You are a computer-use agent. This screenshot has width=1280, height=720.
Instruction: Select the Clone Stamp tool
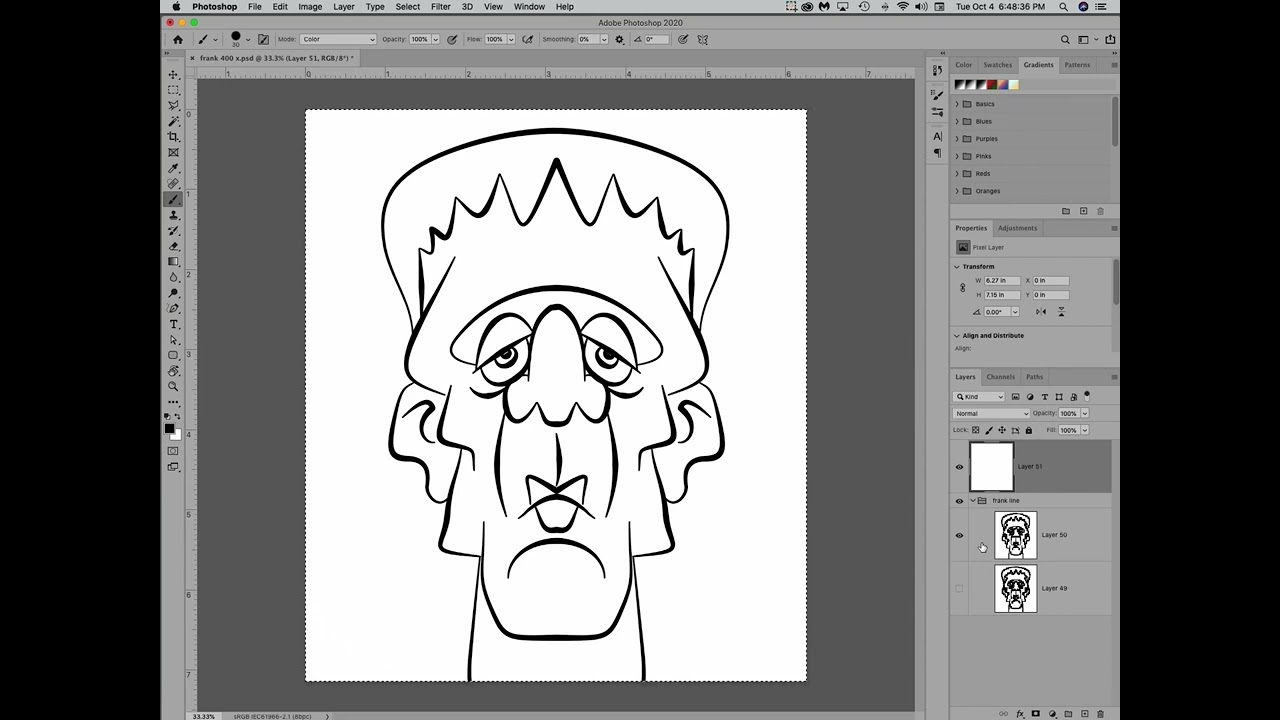(173, 215)
